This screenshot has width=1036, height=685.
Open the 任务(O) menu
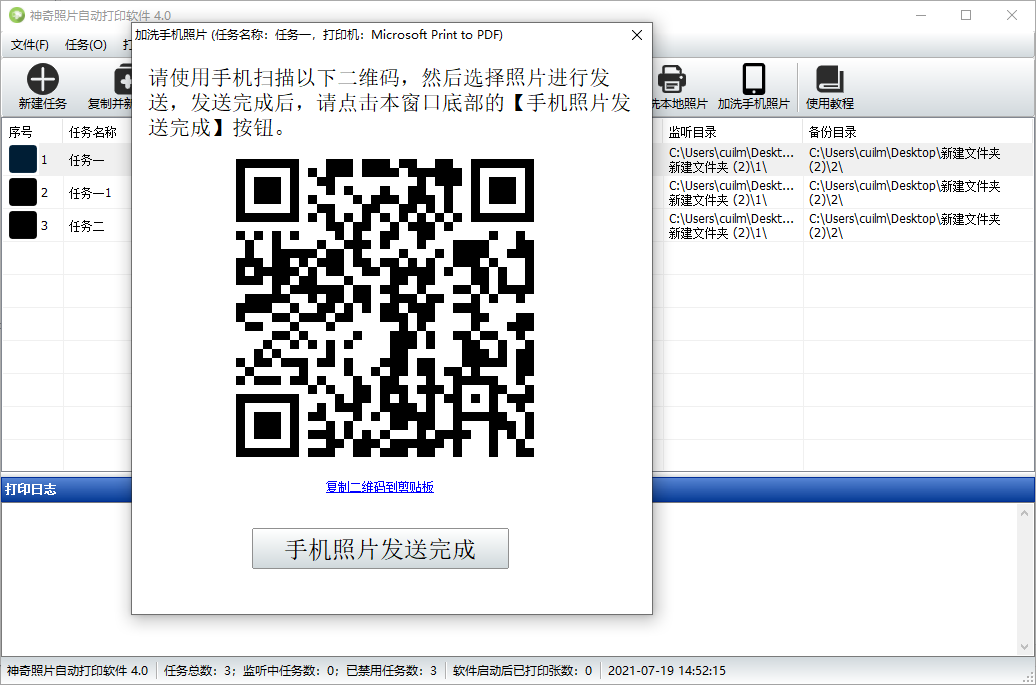point(86,45)
